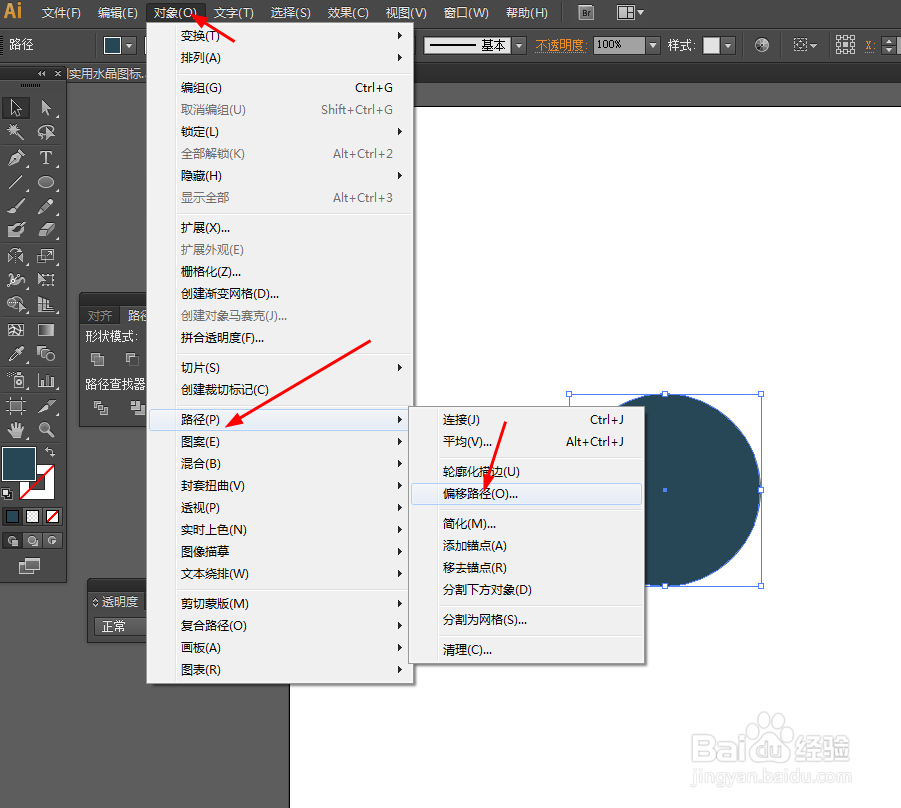Switch to Draw Behind mode
Viewport: 901px width, 808px height.
[33, 540]
